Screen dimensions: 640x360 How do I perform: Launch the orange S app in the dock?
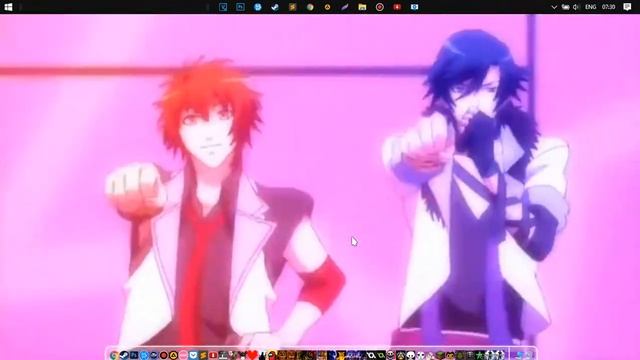pyautogui.click(x=203, y=355)
